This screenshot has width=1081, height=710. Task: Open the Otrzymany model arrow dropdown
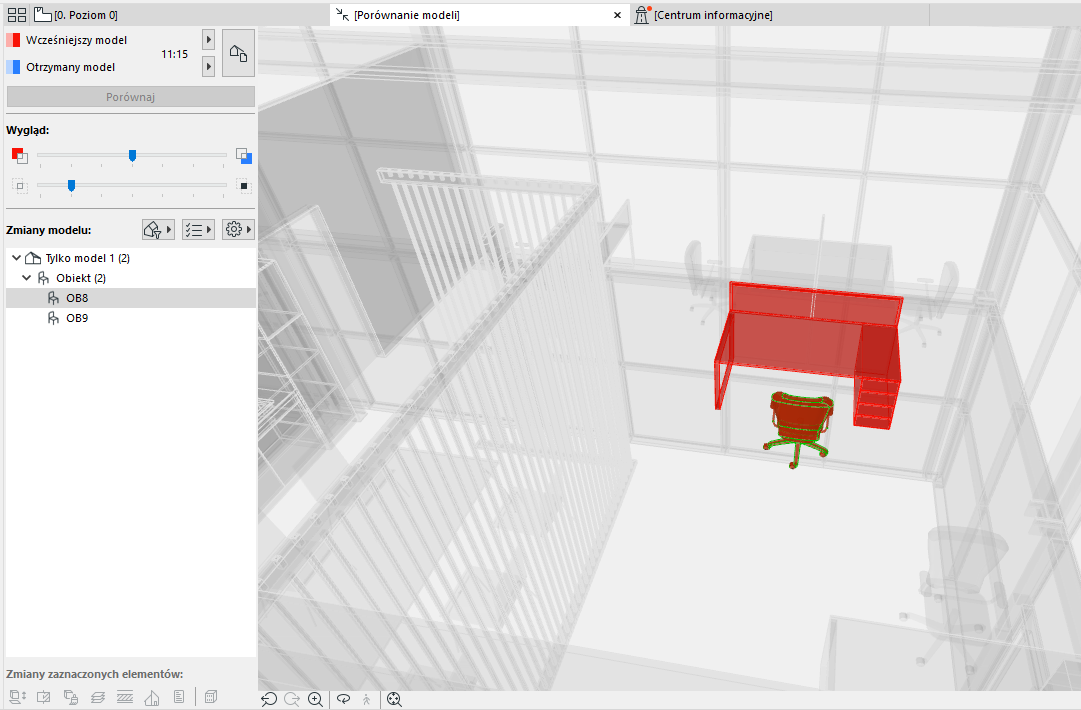[x=208, y=67]
